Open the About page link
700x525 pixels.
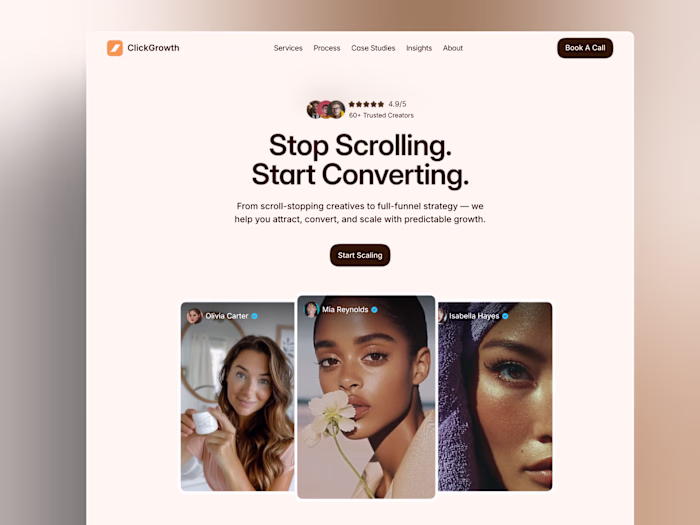click(x=453, y=48)
